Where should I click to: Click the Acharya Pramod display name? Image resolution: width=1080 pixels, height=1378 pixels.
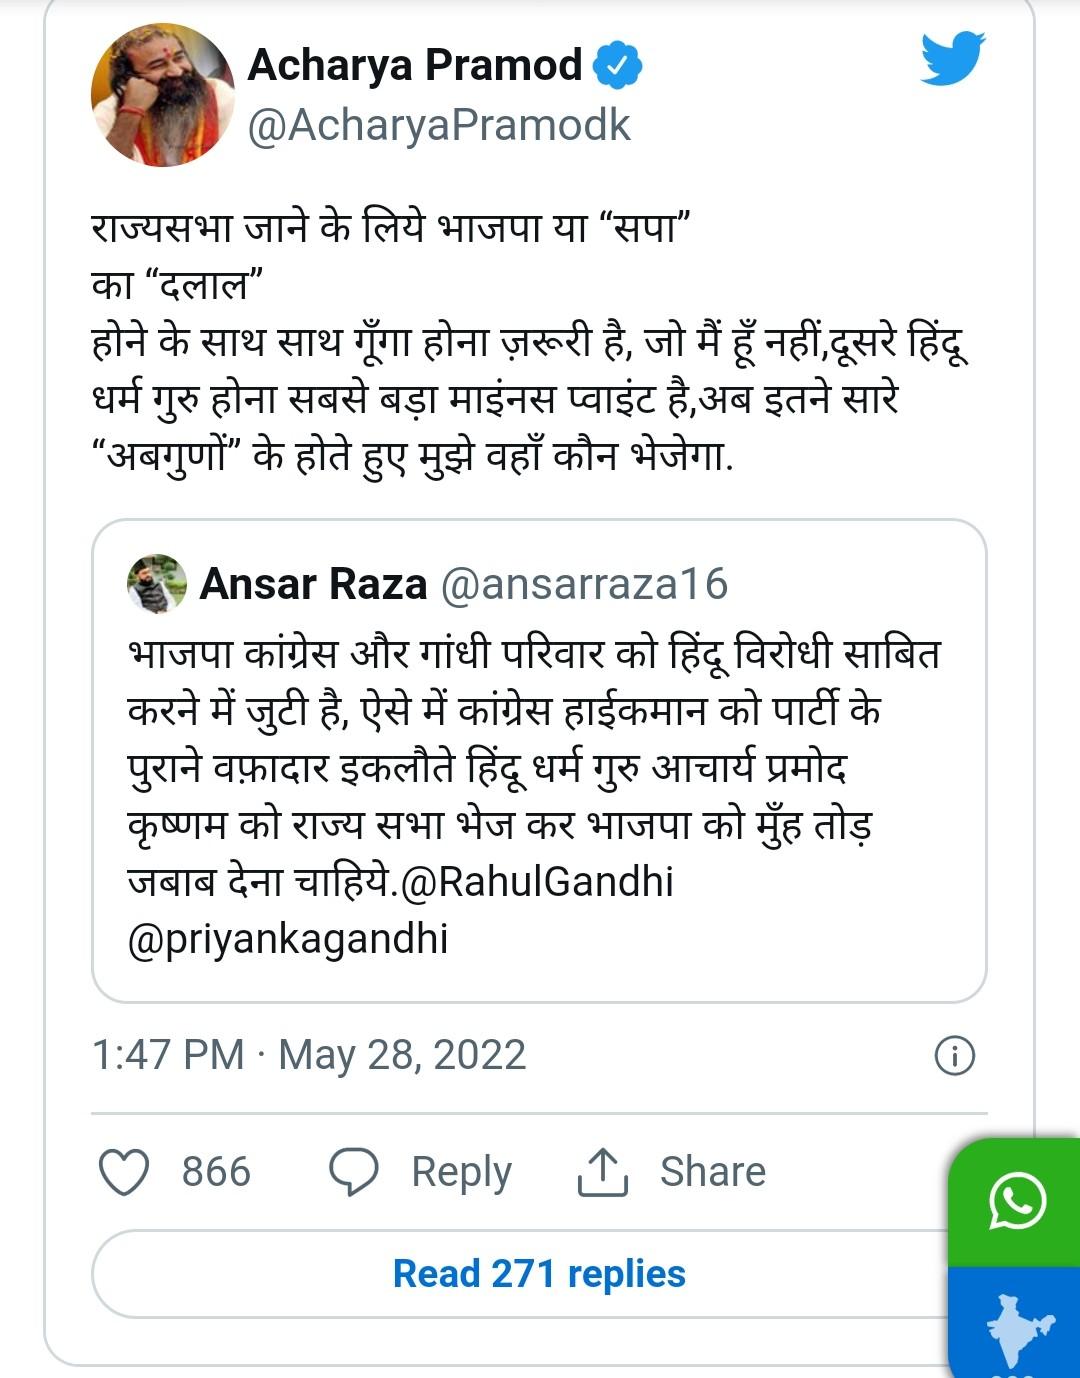pos(414,66)
